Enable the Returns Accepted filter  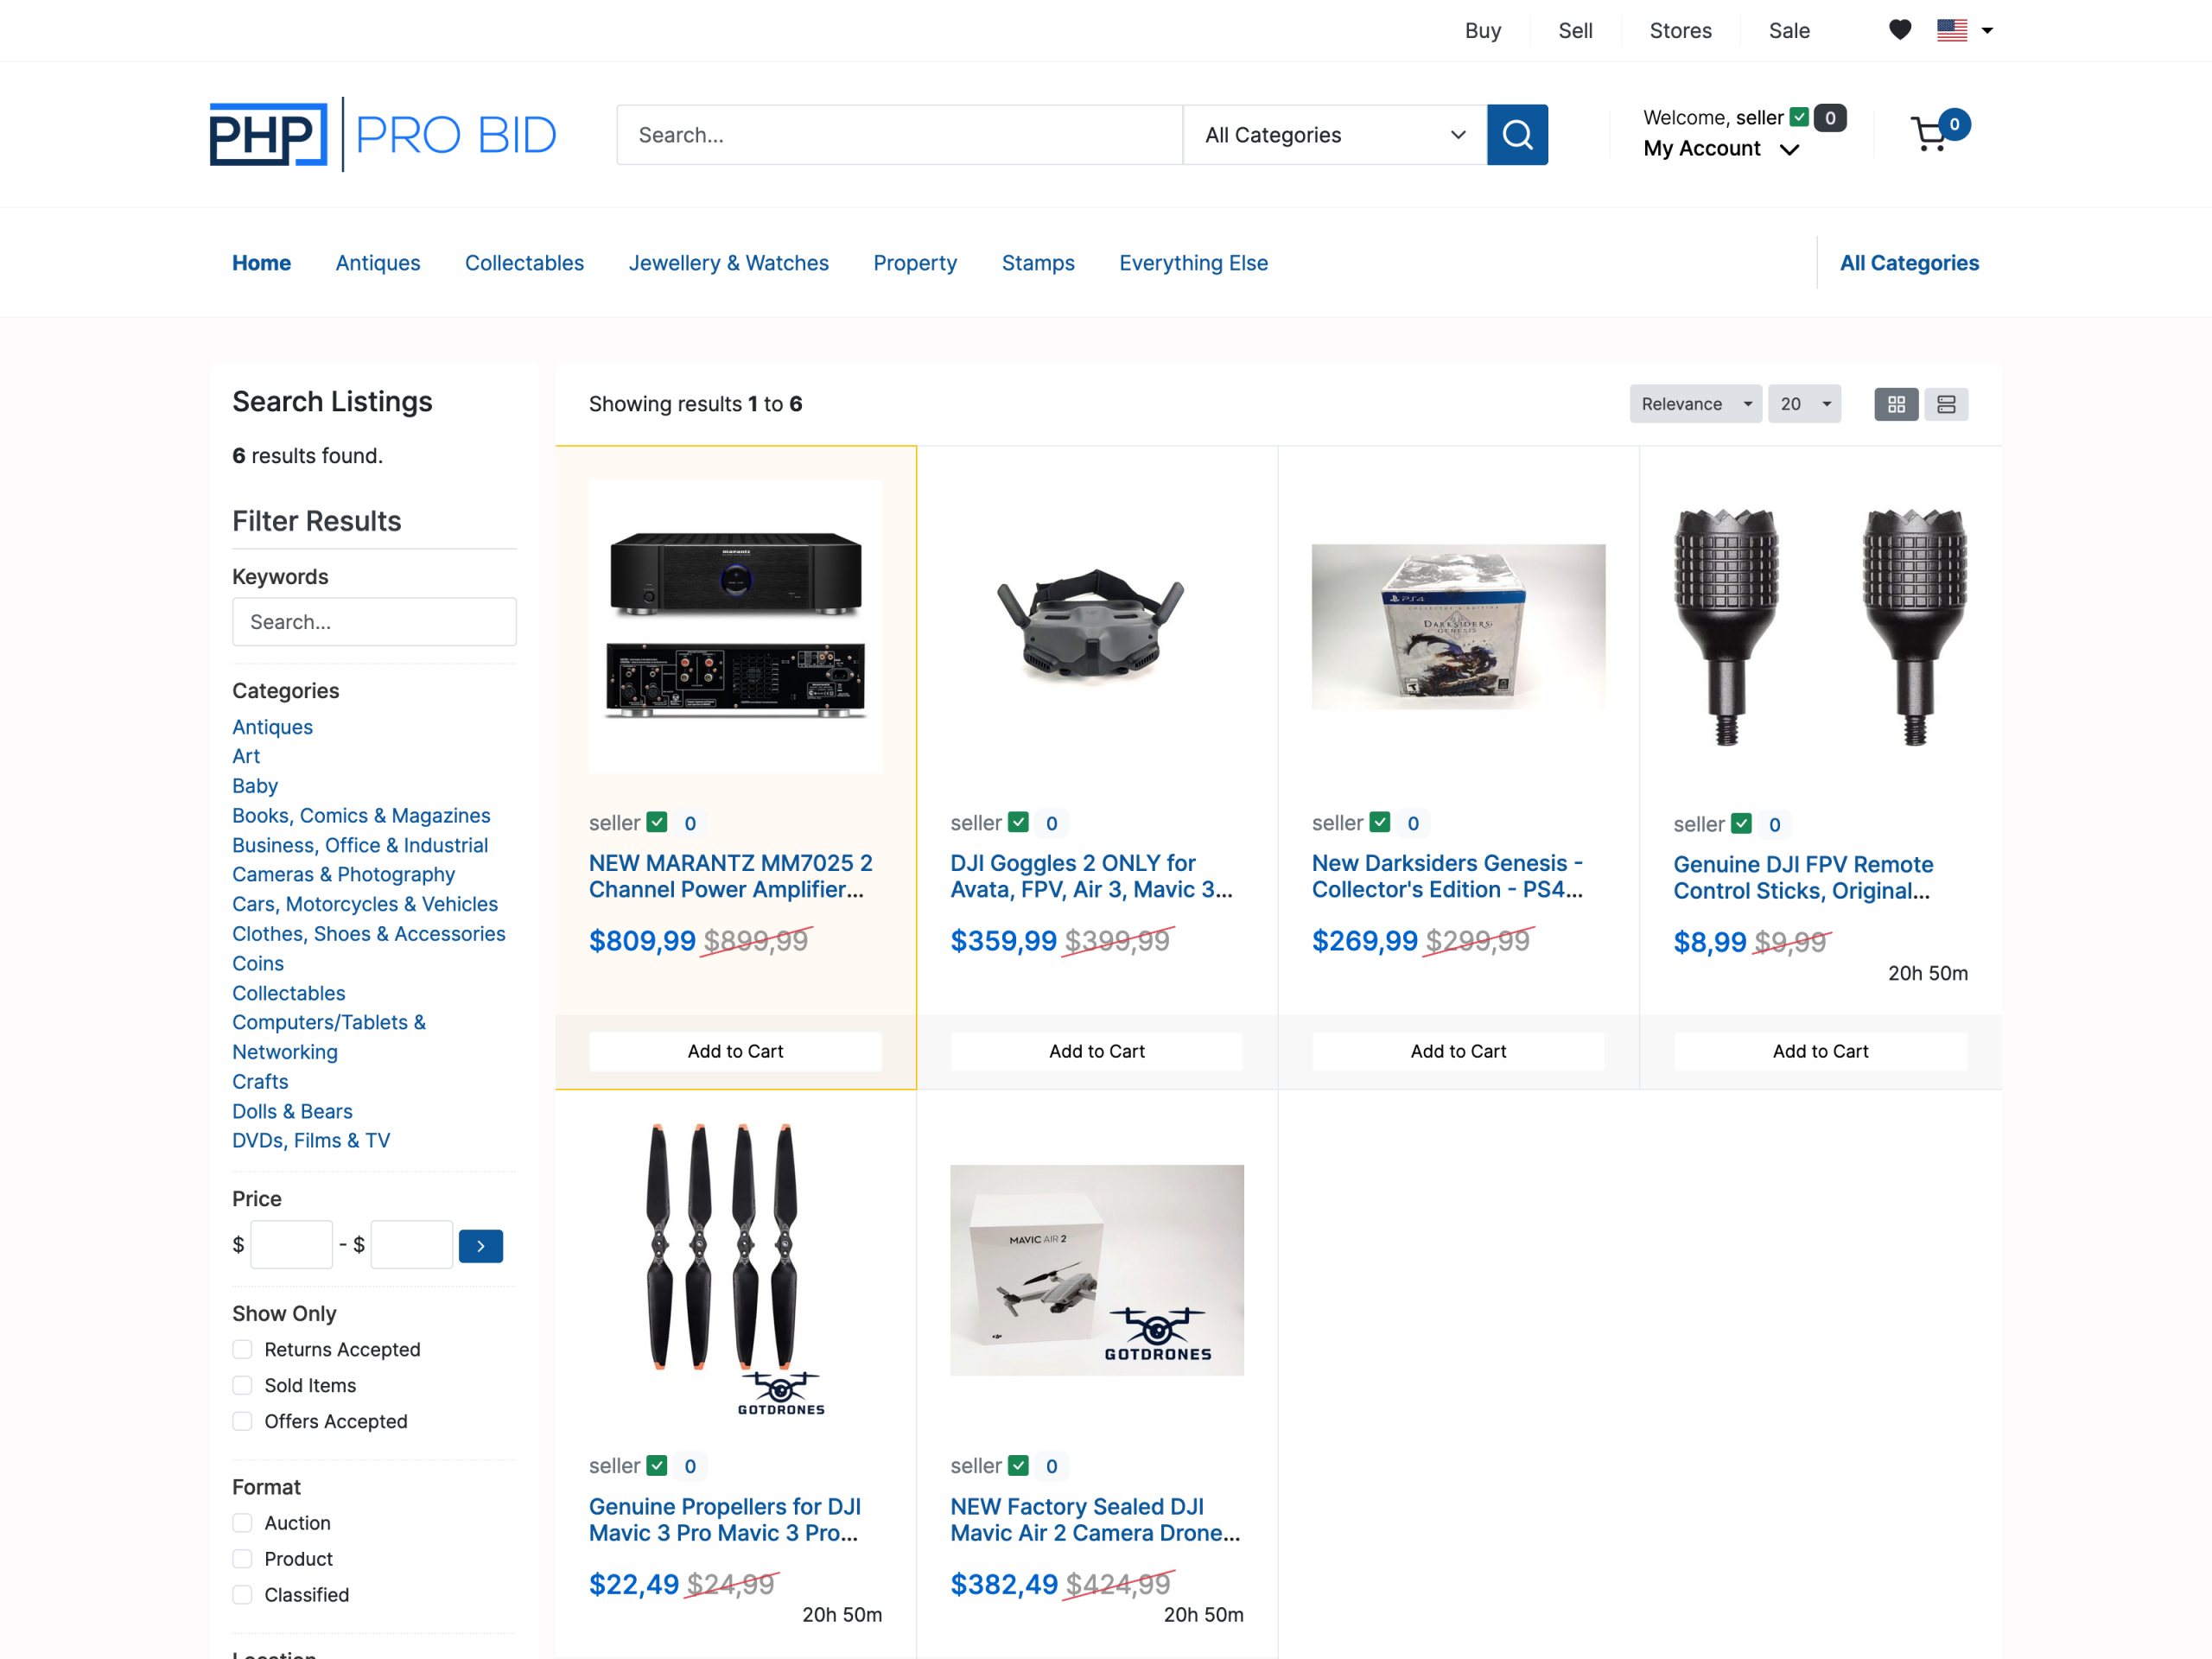click(242, 1349)
